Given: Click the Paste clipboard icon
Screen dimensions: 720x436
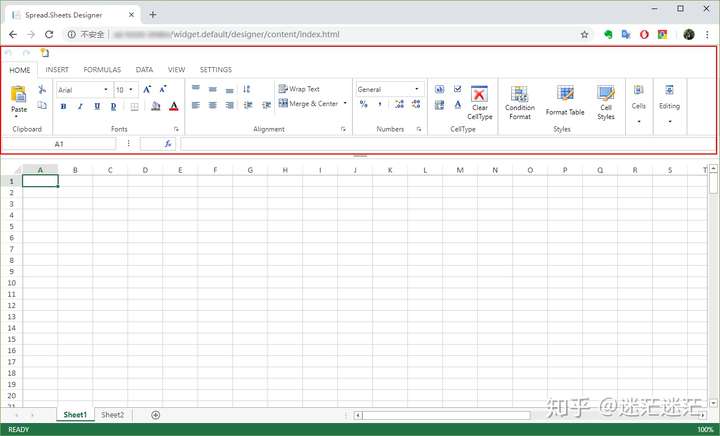Looking at the screenshot, I should pyautogui.click(x=19, y=94).
